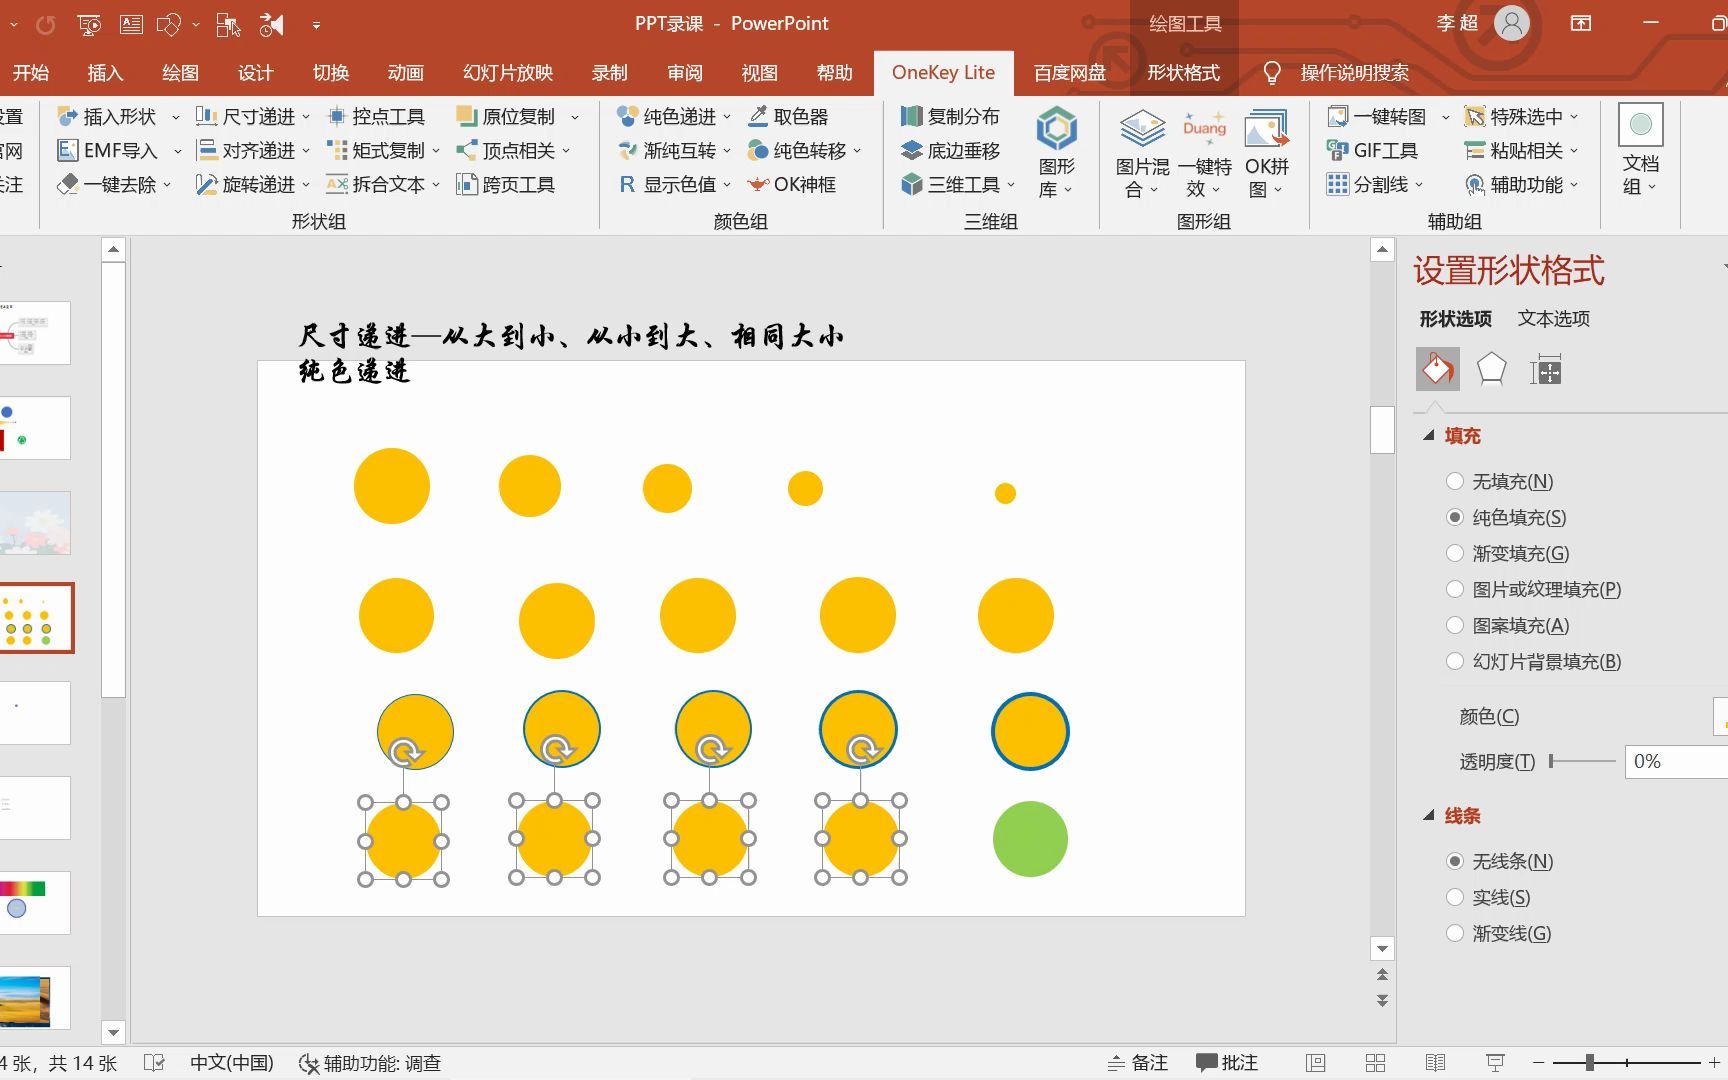1728x1080 pixels.
Task: Click the 操作说明搜索 search box
Action: (x=1354, y=73)
